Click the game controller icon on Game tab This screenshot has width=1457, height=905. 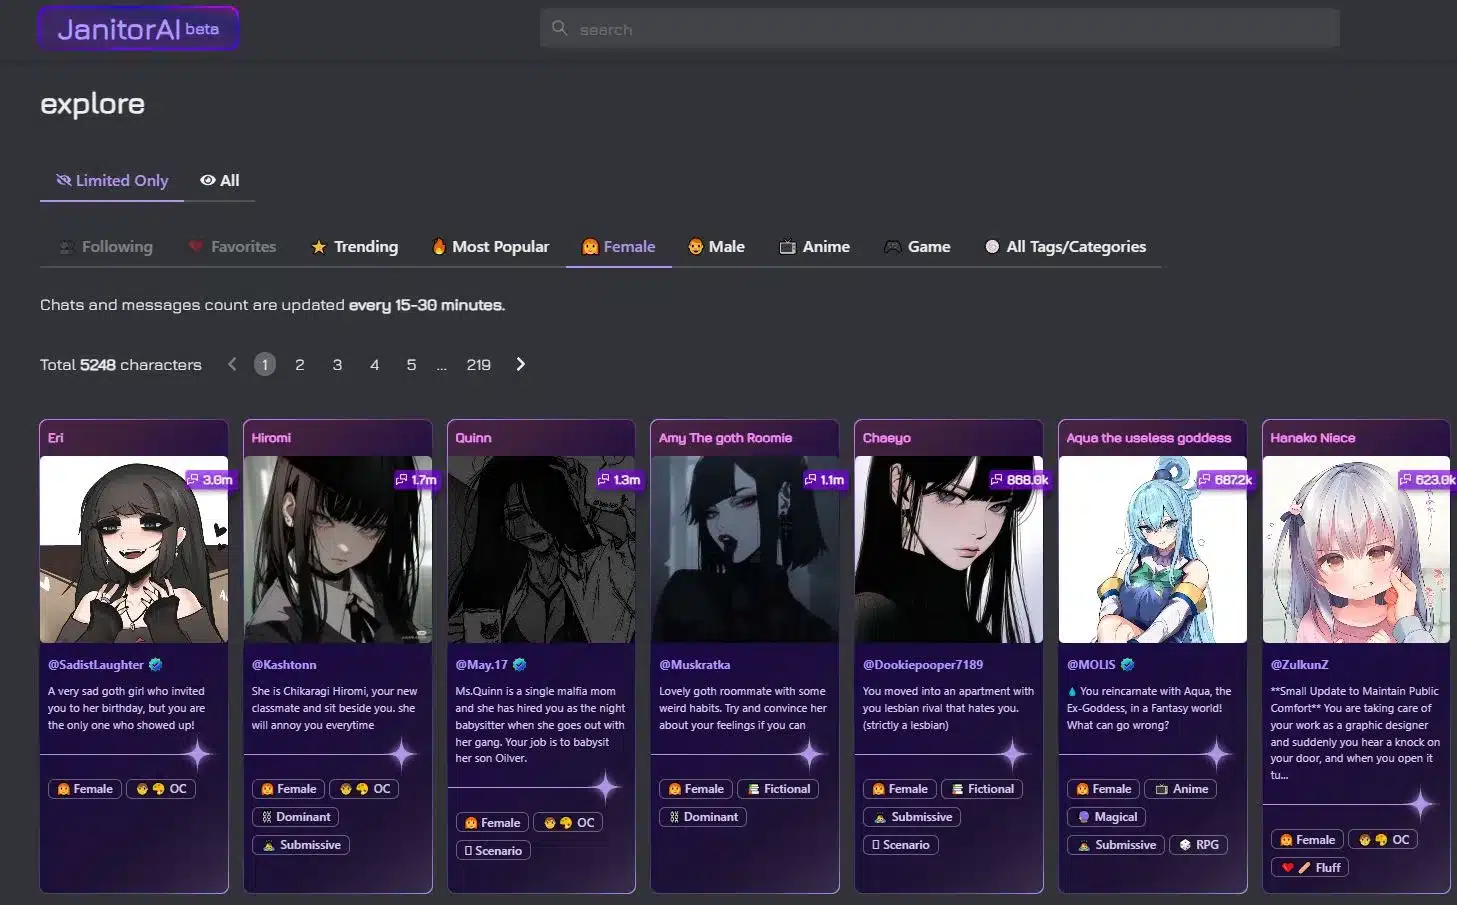(x=893, y=246)
